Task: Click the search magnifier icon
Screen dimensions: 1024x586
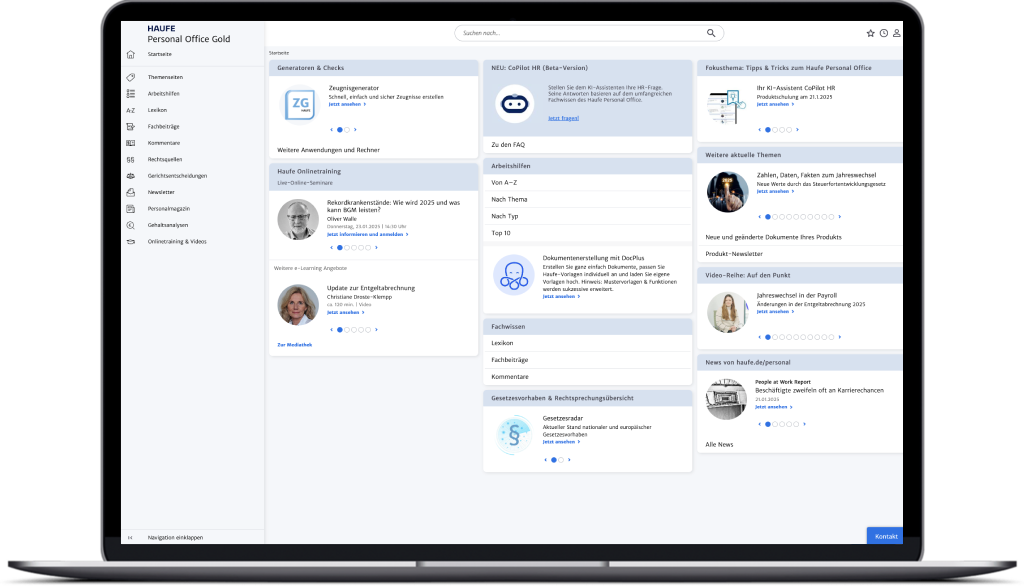Action: [711, 33]
